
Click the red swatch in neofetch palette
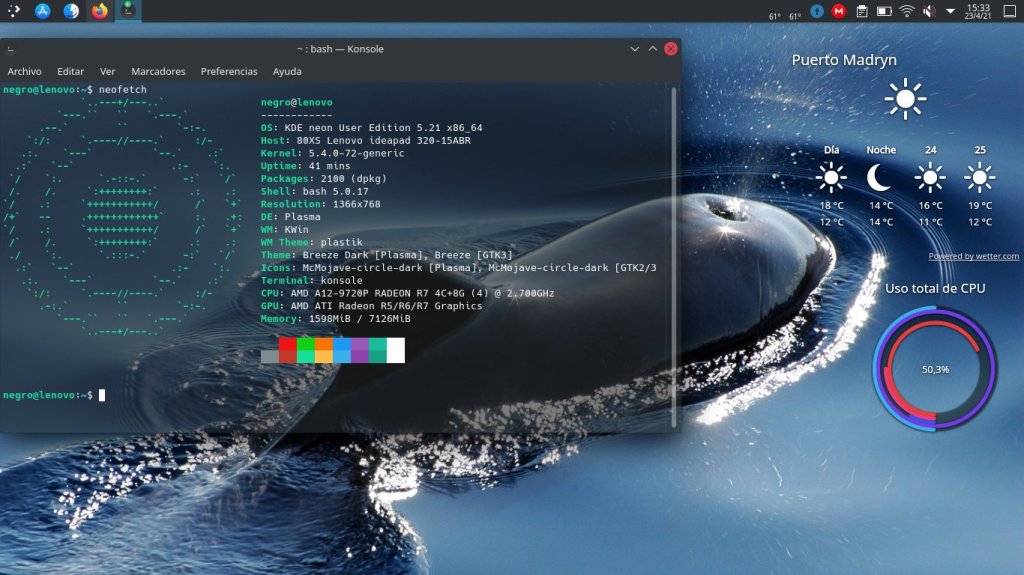pos(288,344)
